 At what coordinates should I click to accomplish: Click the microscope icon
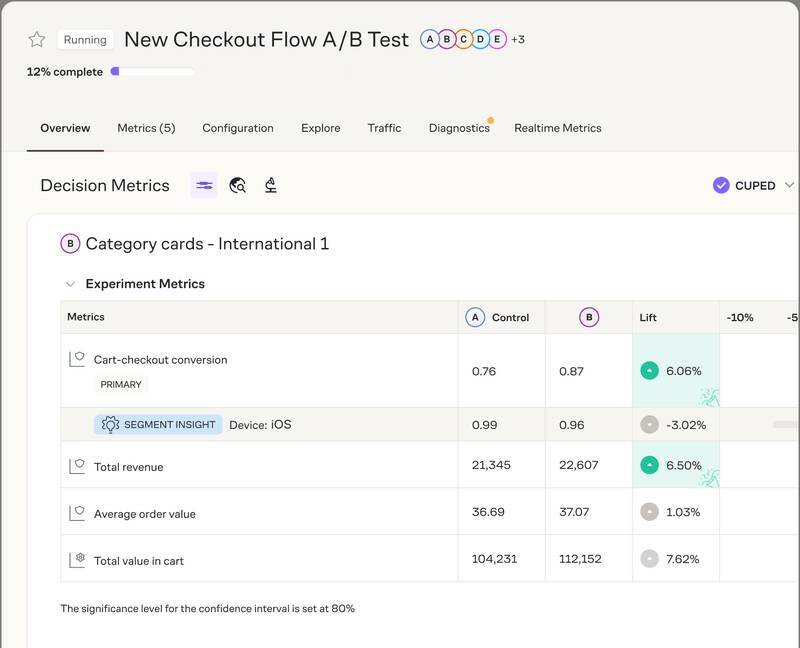coord(270,185)
